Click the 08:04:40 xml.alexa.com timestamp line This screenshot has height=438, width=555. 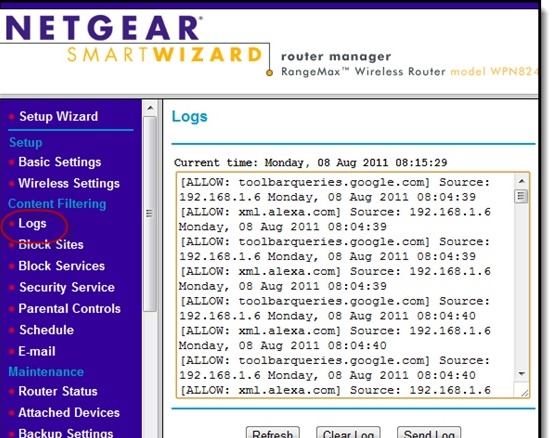coord(282,346)
